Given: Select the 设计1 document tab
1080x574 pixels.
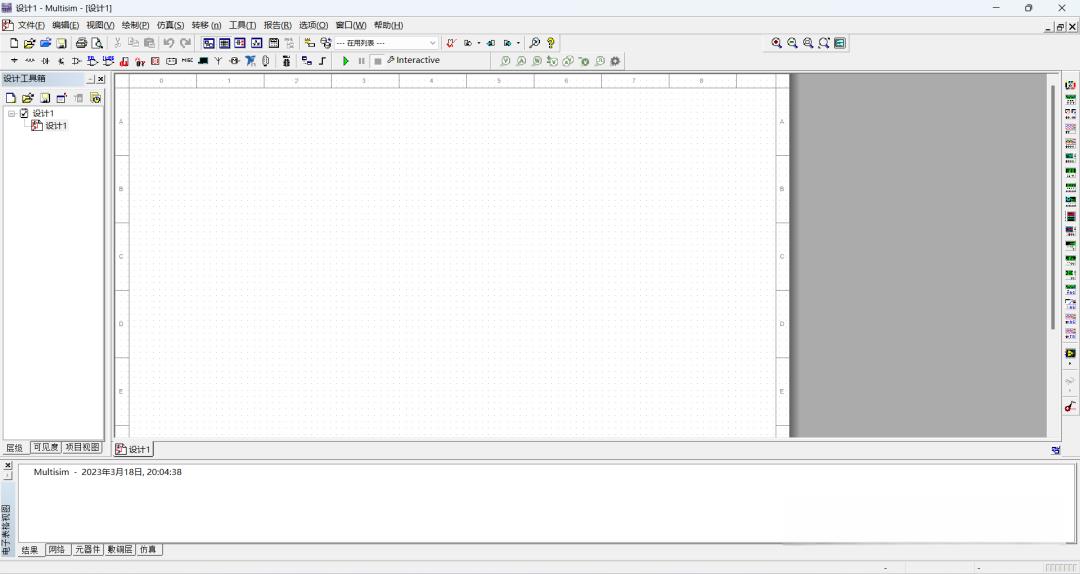Looking at the screenshot, I should coord(133,449).
